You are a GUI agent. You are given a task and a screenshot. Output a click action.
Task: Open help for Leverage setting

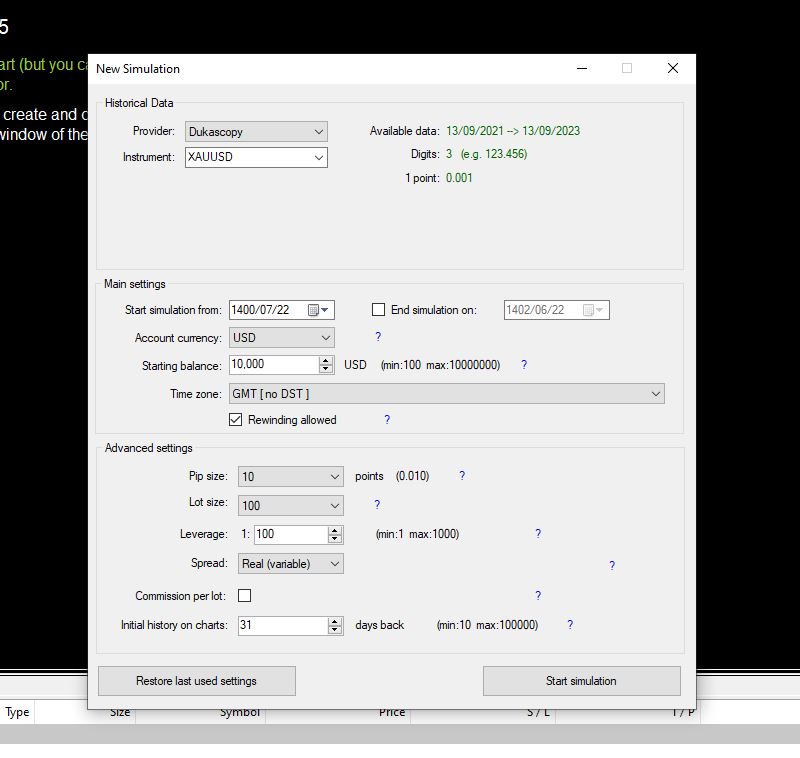pyautogui.click(x=538, y=534)
